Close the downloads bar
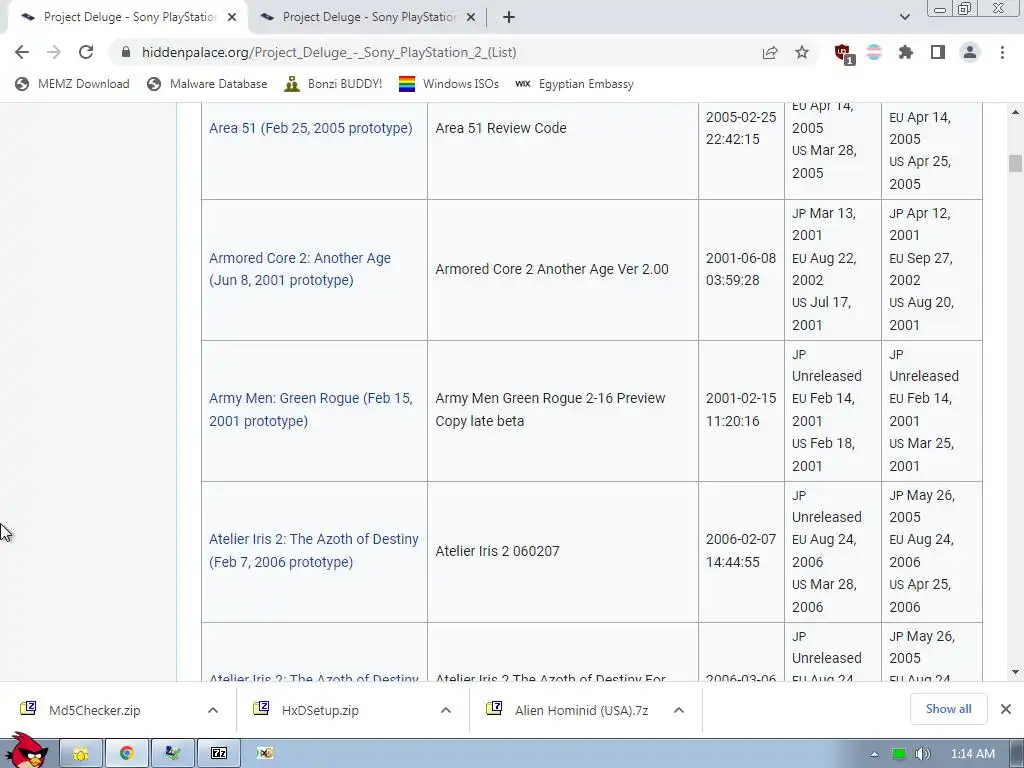 [1006, 709]
